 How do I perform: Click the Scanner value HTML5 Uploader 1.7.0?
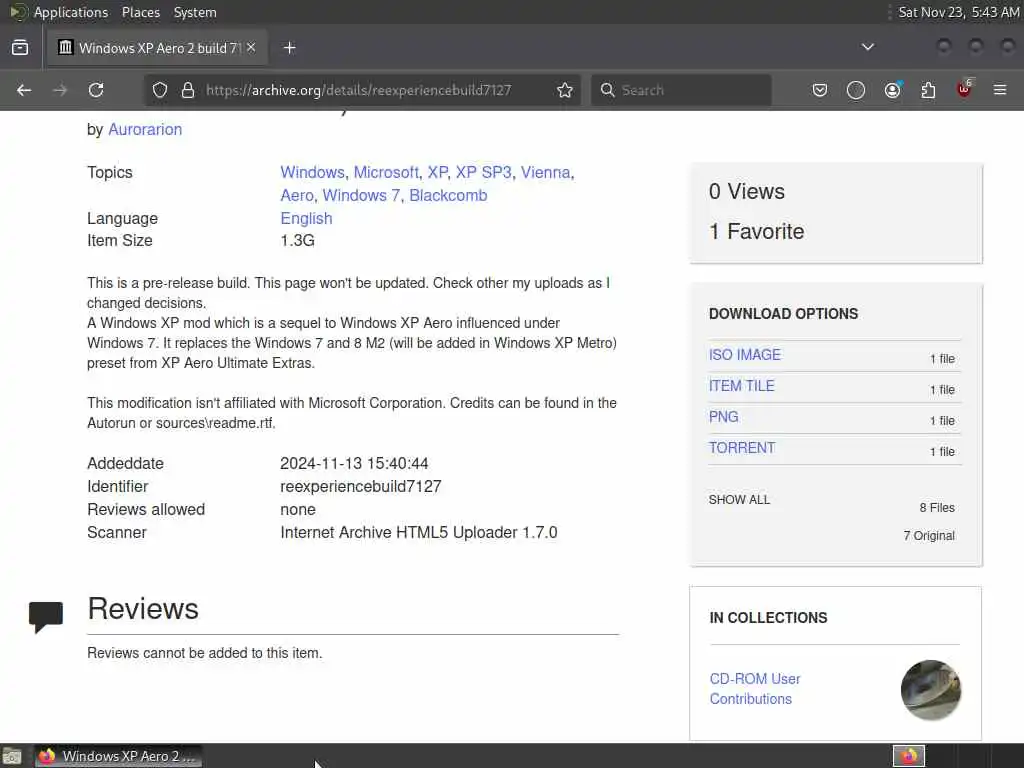[419, 532]
